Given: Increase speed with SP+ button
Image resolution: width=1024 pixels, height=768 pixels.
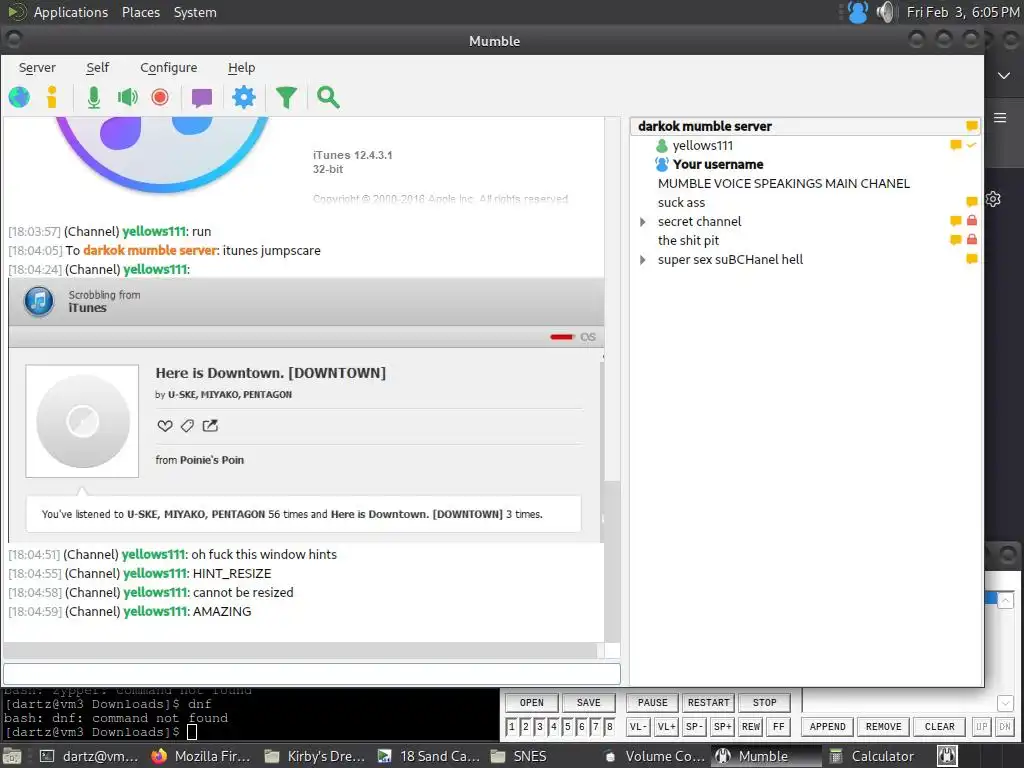Looking at the screenshot, I should click(722, 727).
